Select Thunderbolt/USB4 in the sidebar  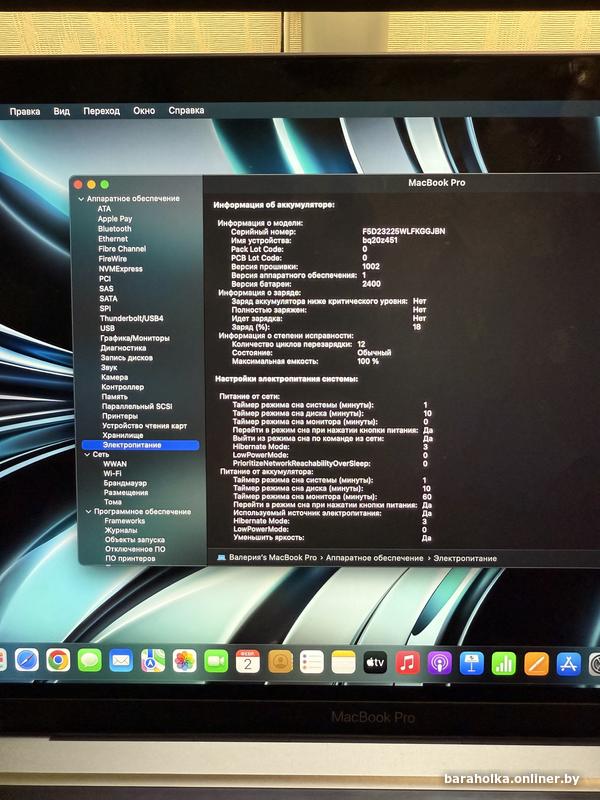[132, 318]
